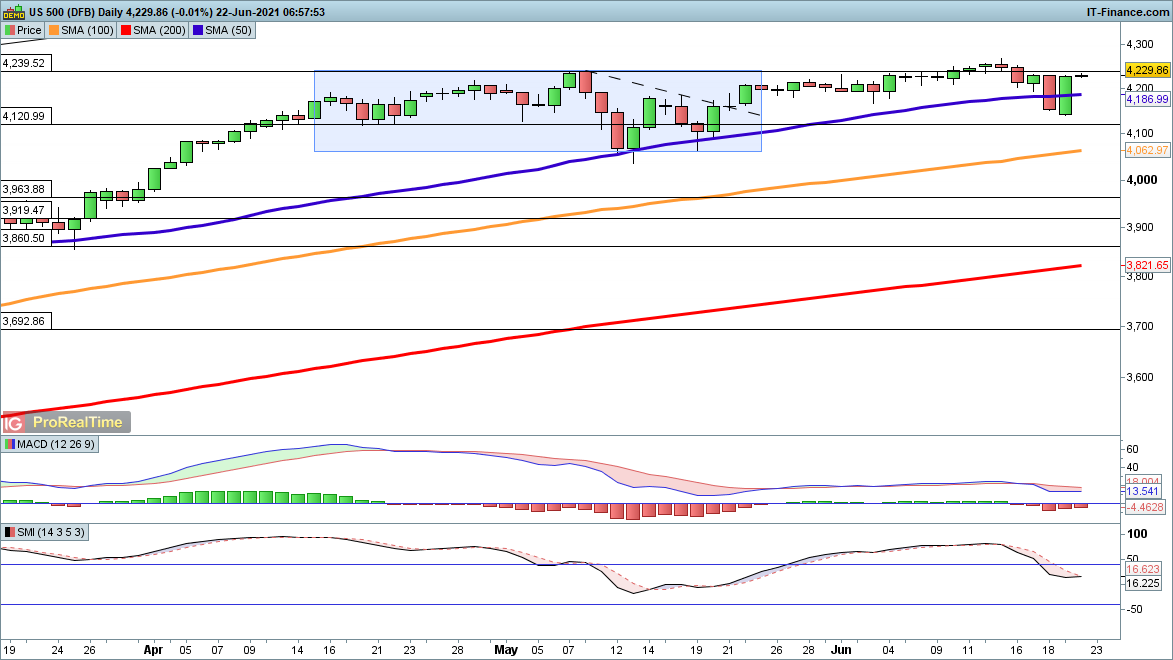Screen dimensions: 1173x660
Task: Click the red 3,821.65 SMA value tag
Action: (1147, 265)
